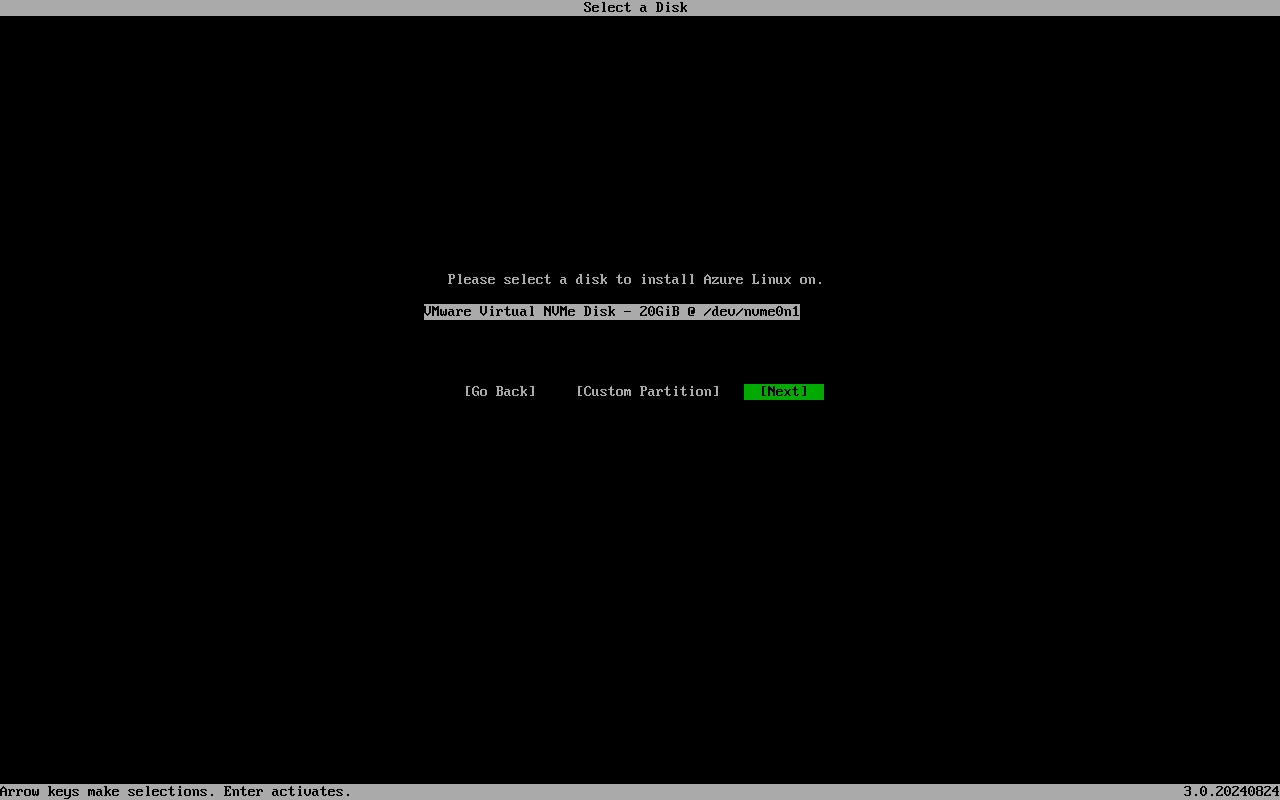Screen dimensions: 1280x800
Task: Open the [Custom Partition] option
Action: point(648,391)
